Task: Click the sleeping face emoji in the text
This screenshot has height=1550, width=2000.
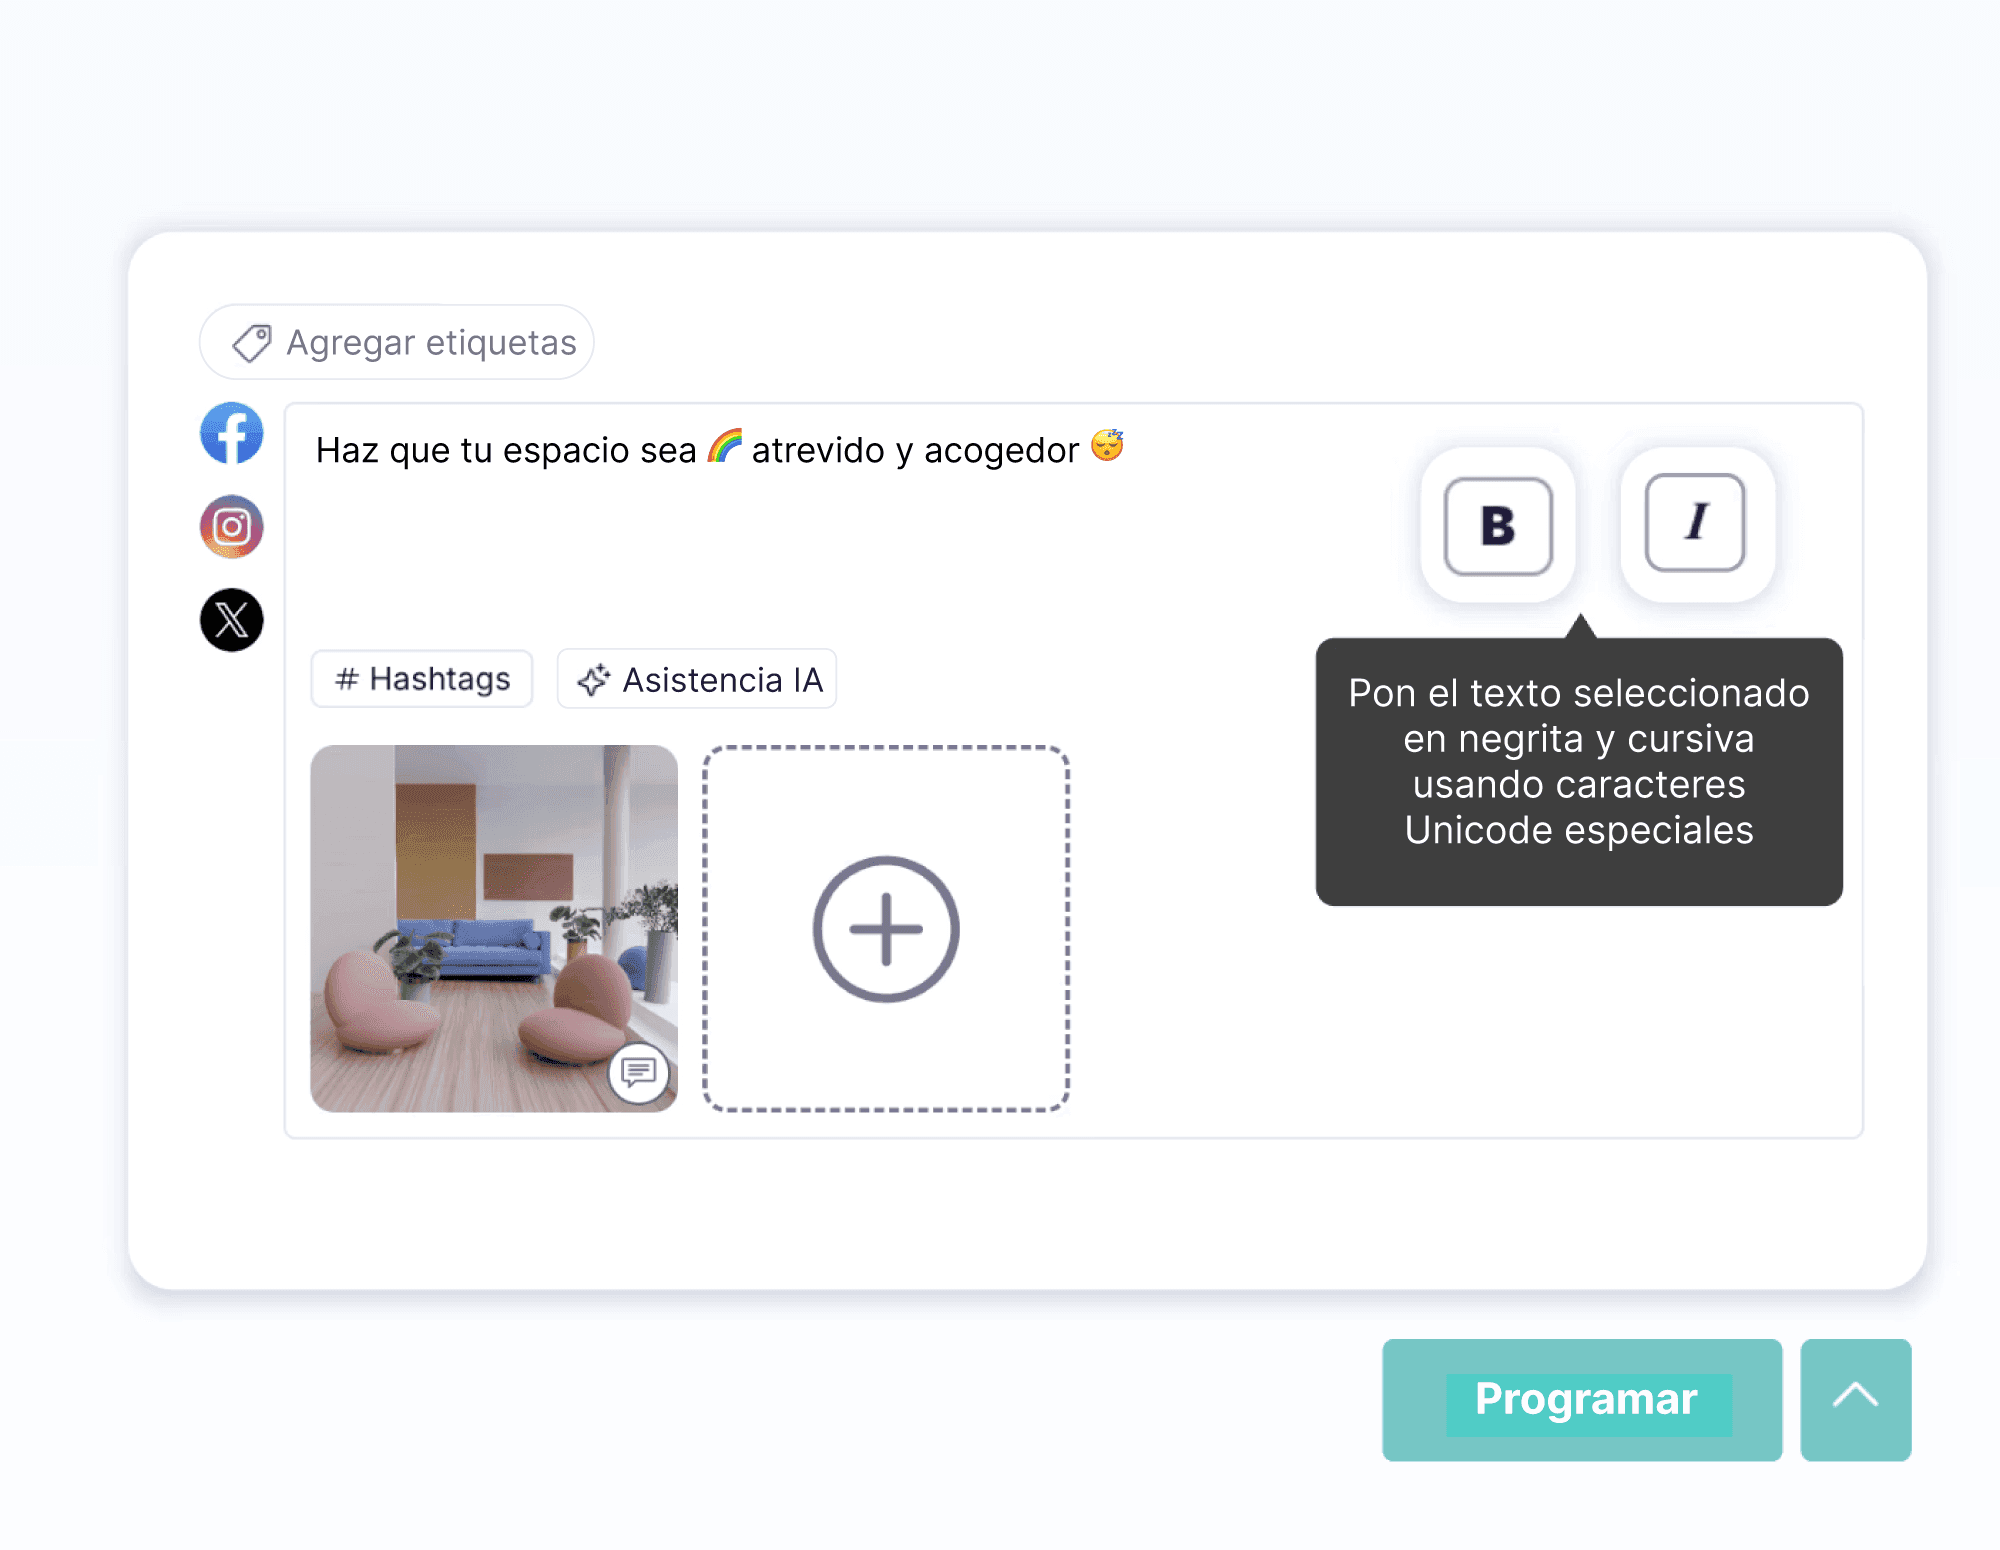Action: point(1108,445)
